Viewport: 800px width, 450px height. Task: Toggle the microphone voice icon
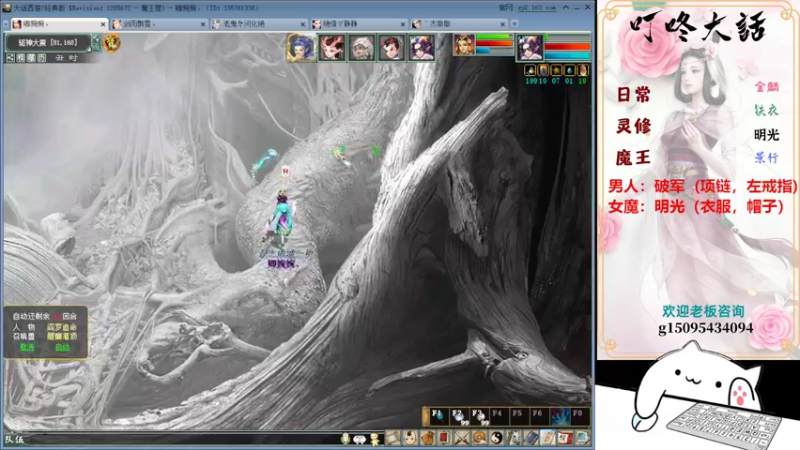[345, 438]
